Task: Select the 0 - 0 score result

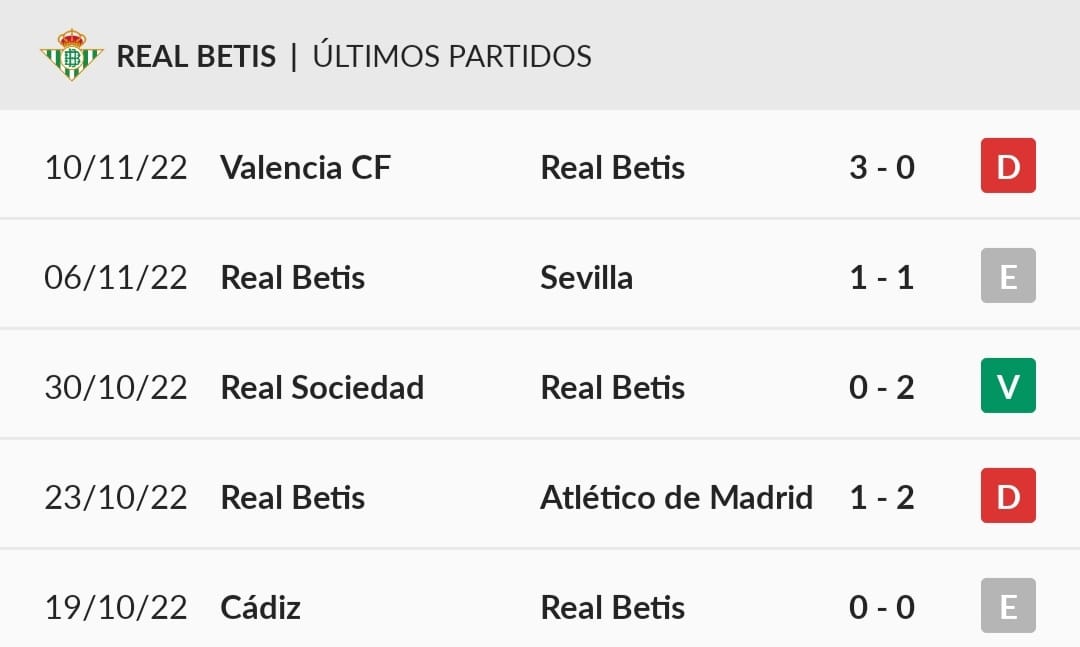Action: (882, 607)
